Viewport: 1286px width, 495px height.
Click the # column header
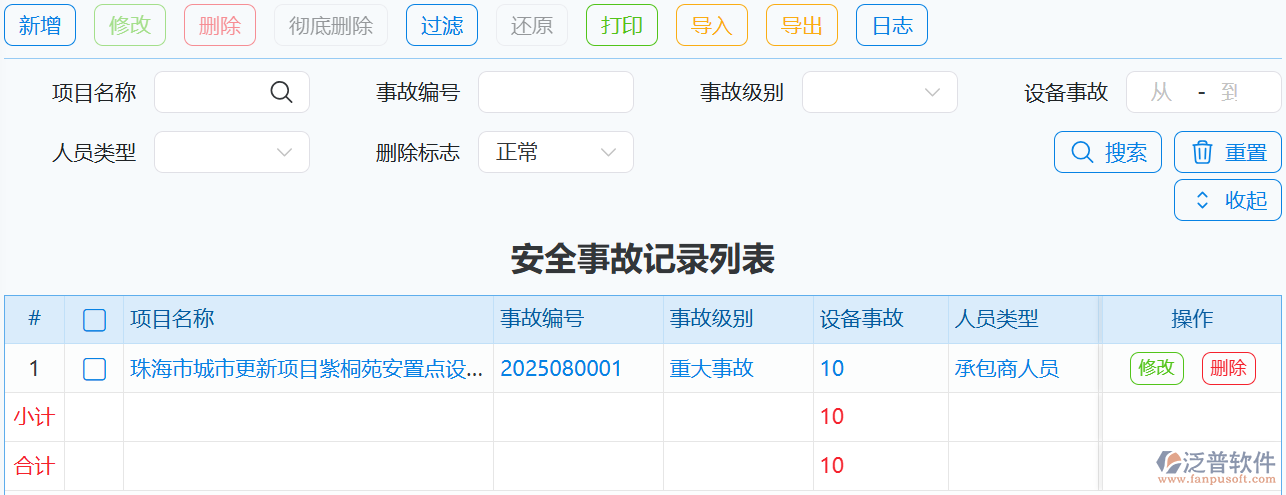34,319
